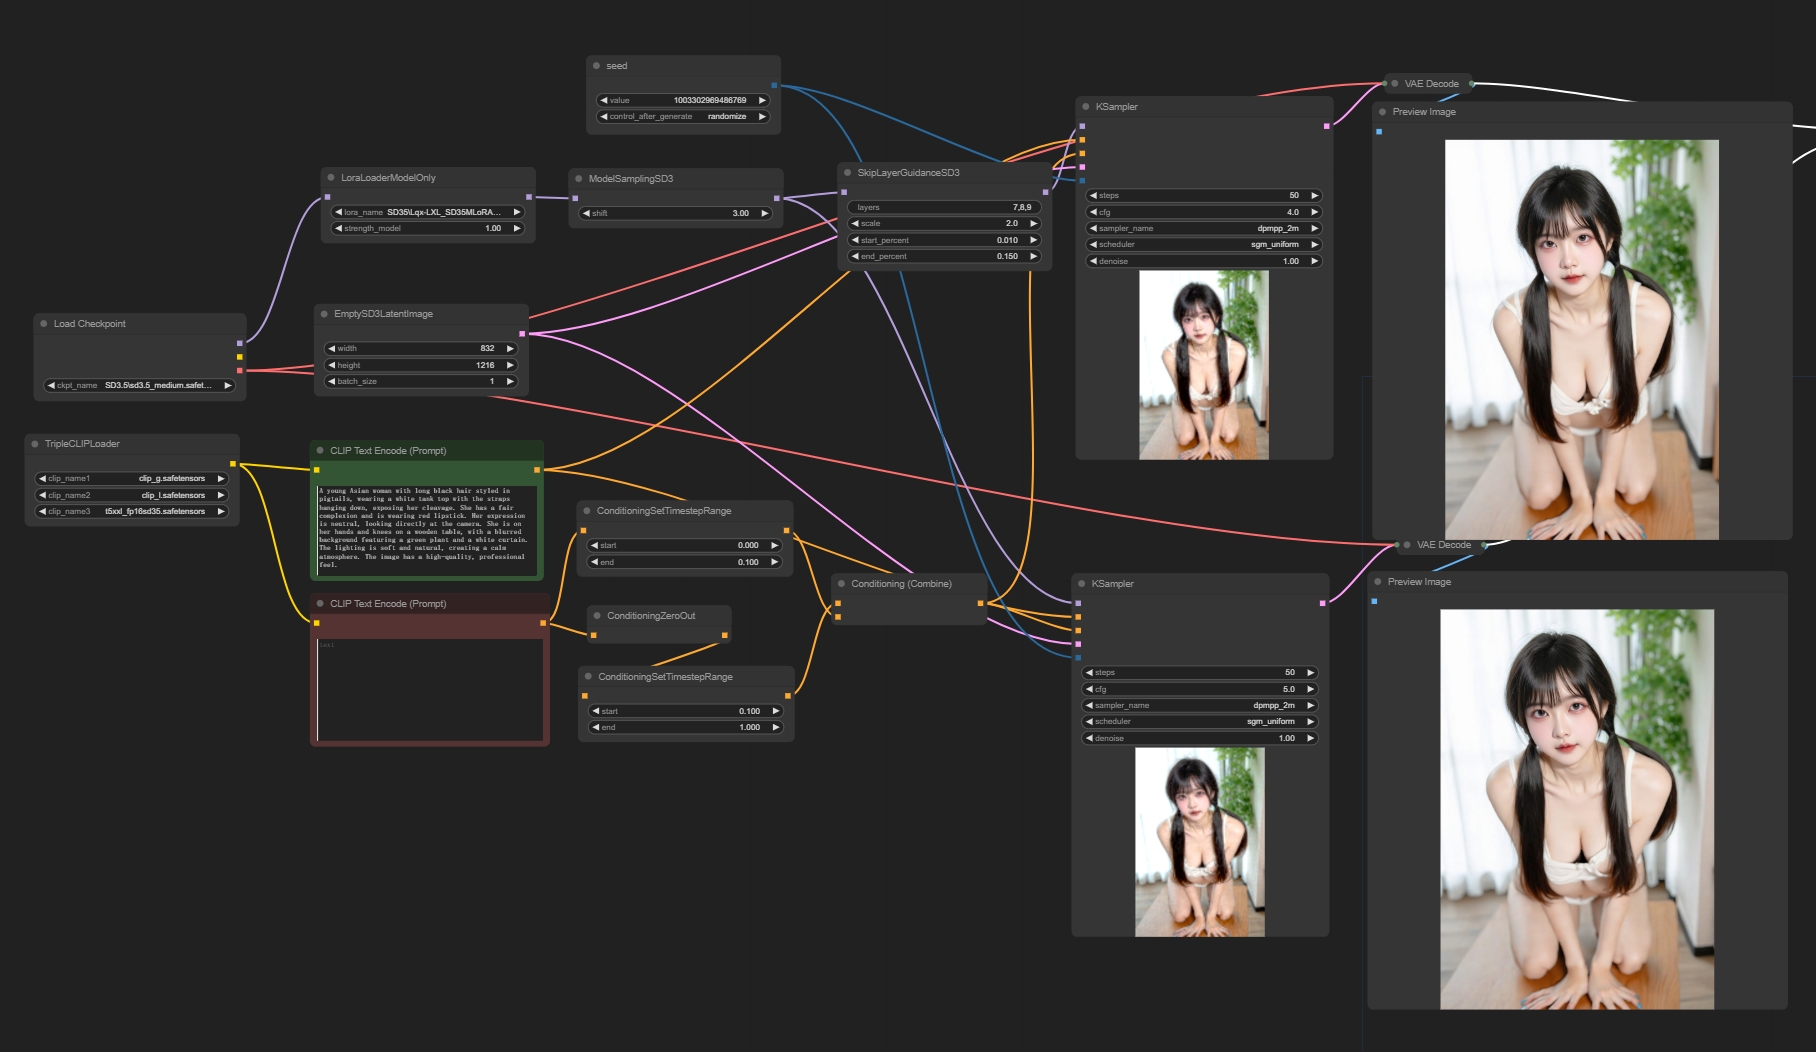Screen dimensions: 1816x1052
Task: Click the EmptySD3LatentImage node's collapse dot
Action: 324,314
